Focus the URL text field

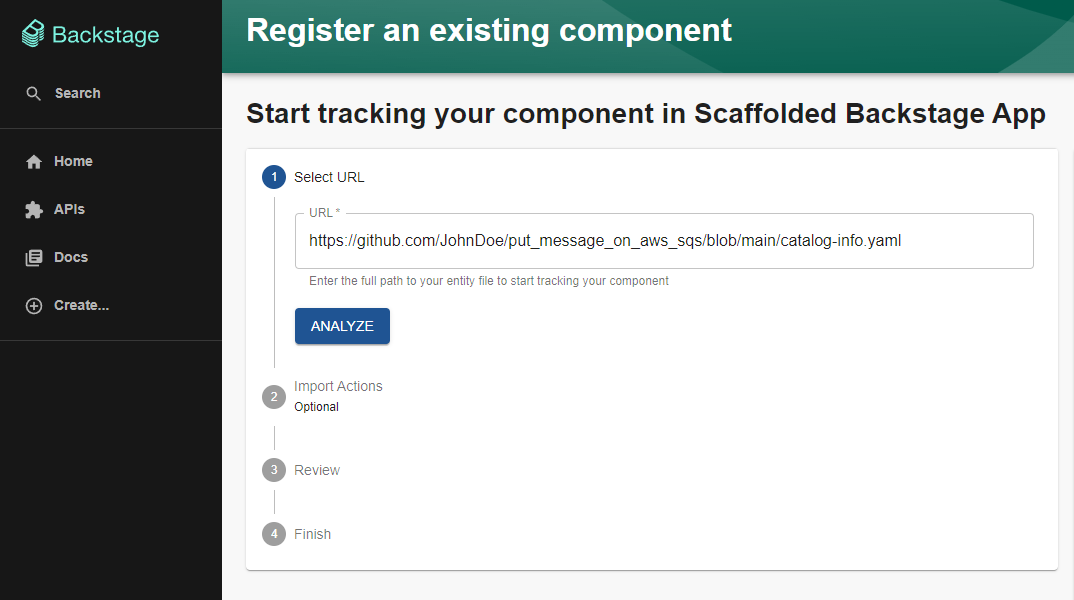click(x=663, y=241)
